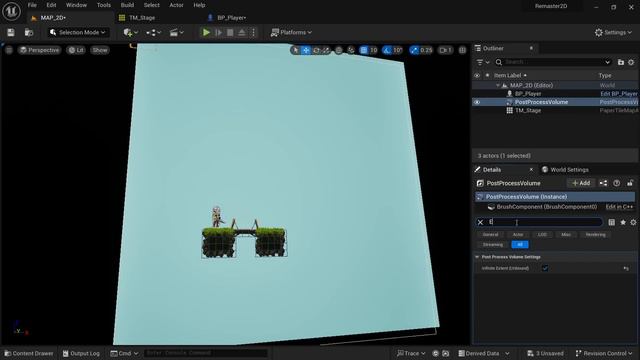Activate the Scale objects tool
This screenshot has width=640, height=360.
coord(326,50)
